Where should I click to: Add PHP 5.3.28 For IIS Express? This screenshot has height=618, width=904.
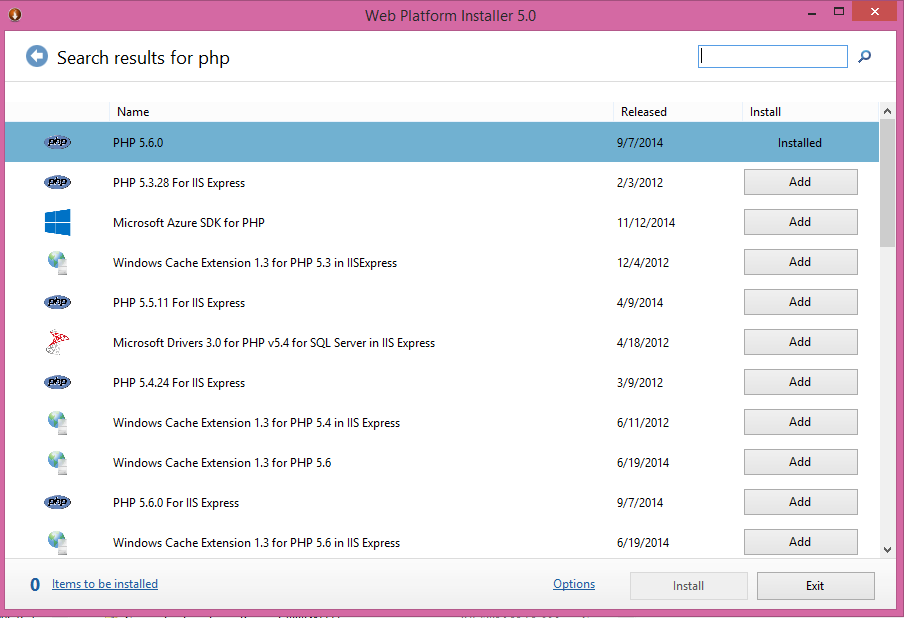click(x=800, y=182)
